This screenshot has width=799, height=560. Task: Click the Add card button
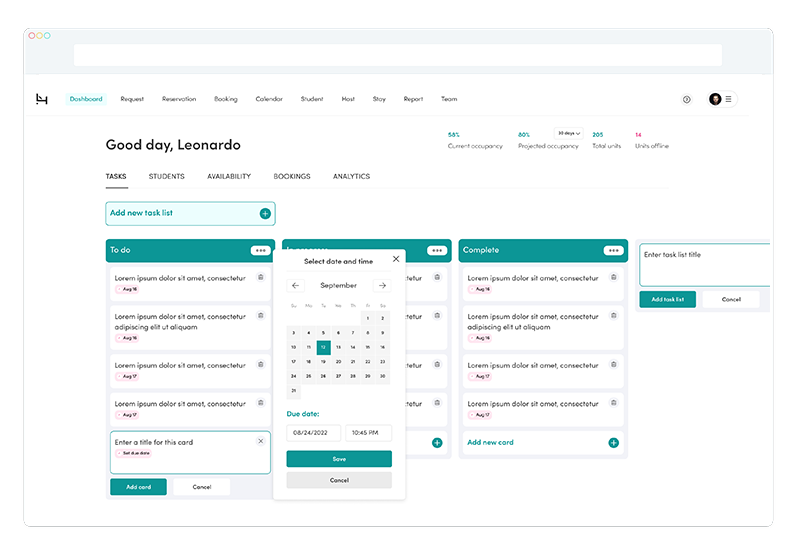tap(138, 487)
